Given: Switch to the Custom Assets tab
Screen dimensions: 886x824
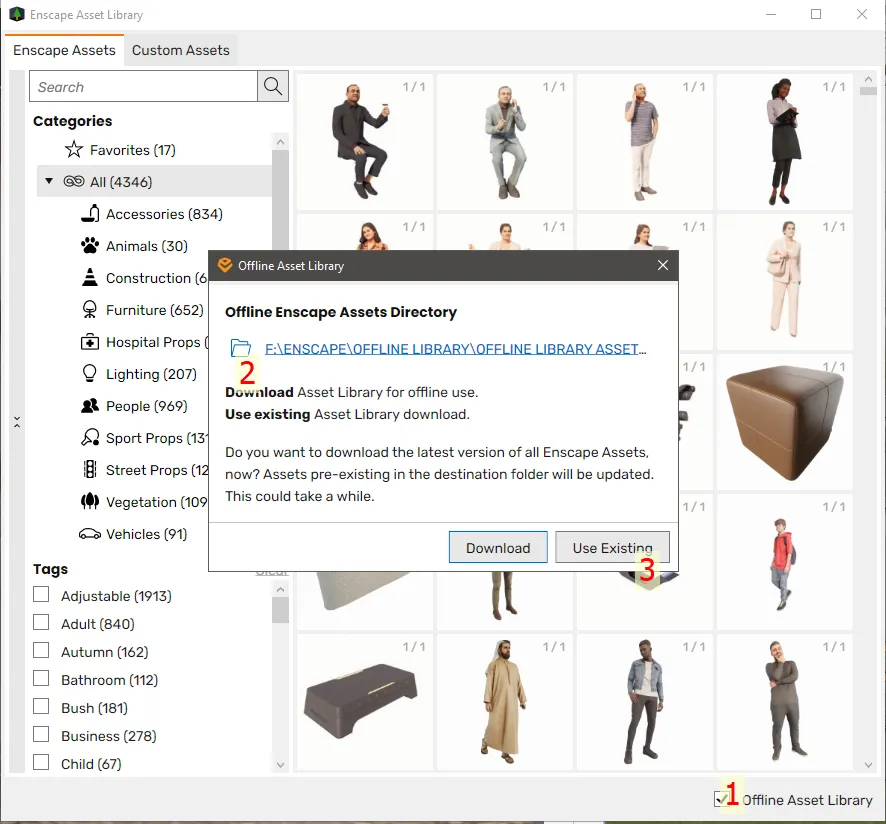Looking at the screenshot, I should pos(180,50).
